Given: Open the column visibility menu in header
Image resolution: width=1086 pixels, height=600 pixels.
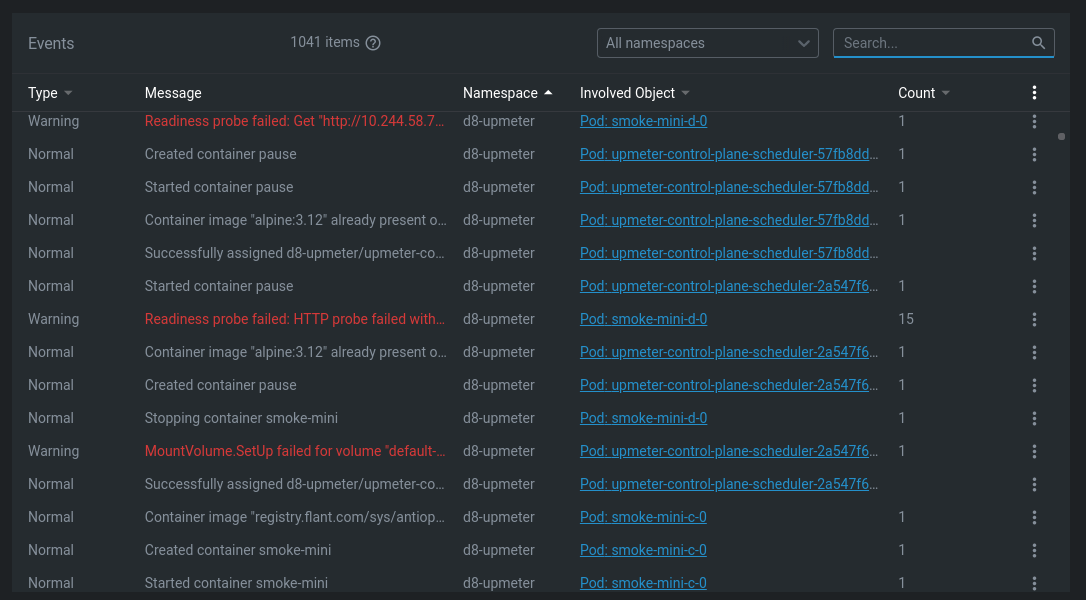Looking at the screenshot, I should [1034, 93].
